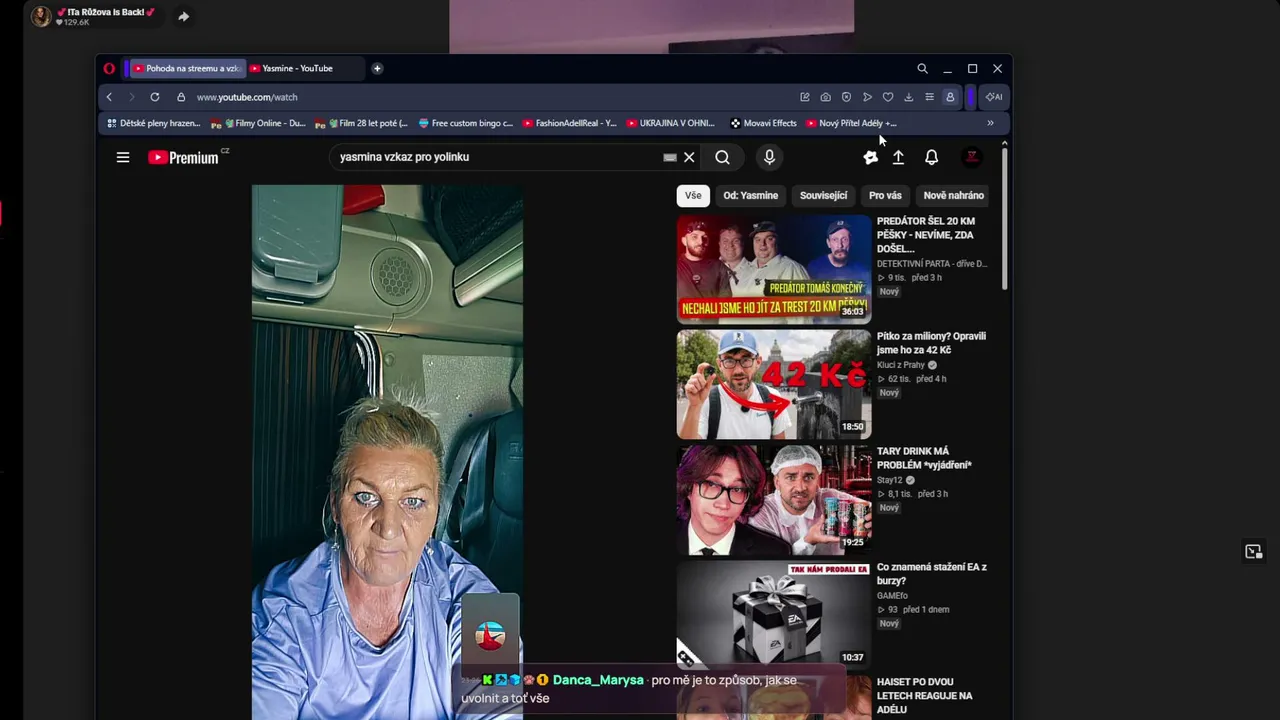1280x720 pixels.
Task: Visit 'Kluci z Prahy' channel
Action: pyautogui.click(x=901, y=365)
